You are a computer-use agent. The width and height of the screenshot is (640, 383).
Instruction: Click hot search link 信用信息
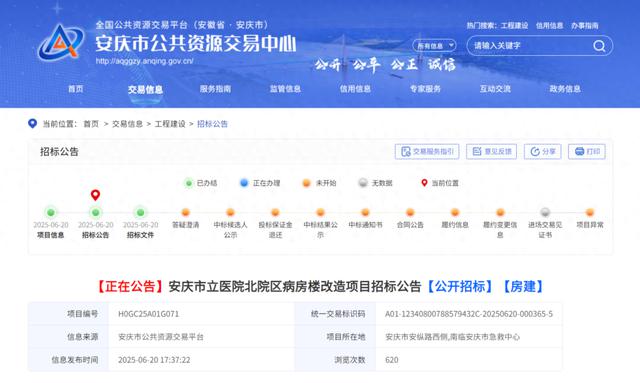(x=549, y=25)
